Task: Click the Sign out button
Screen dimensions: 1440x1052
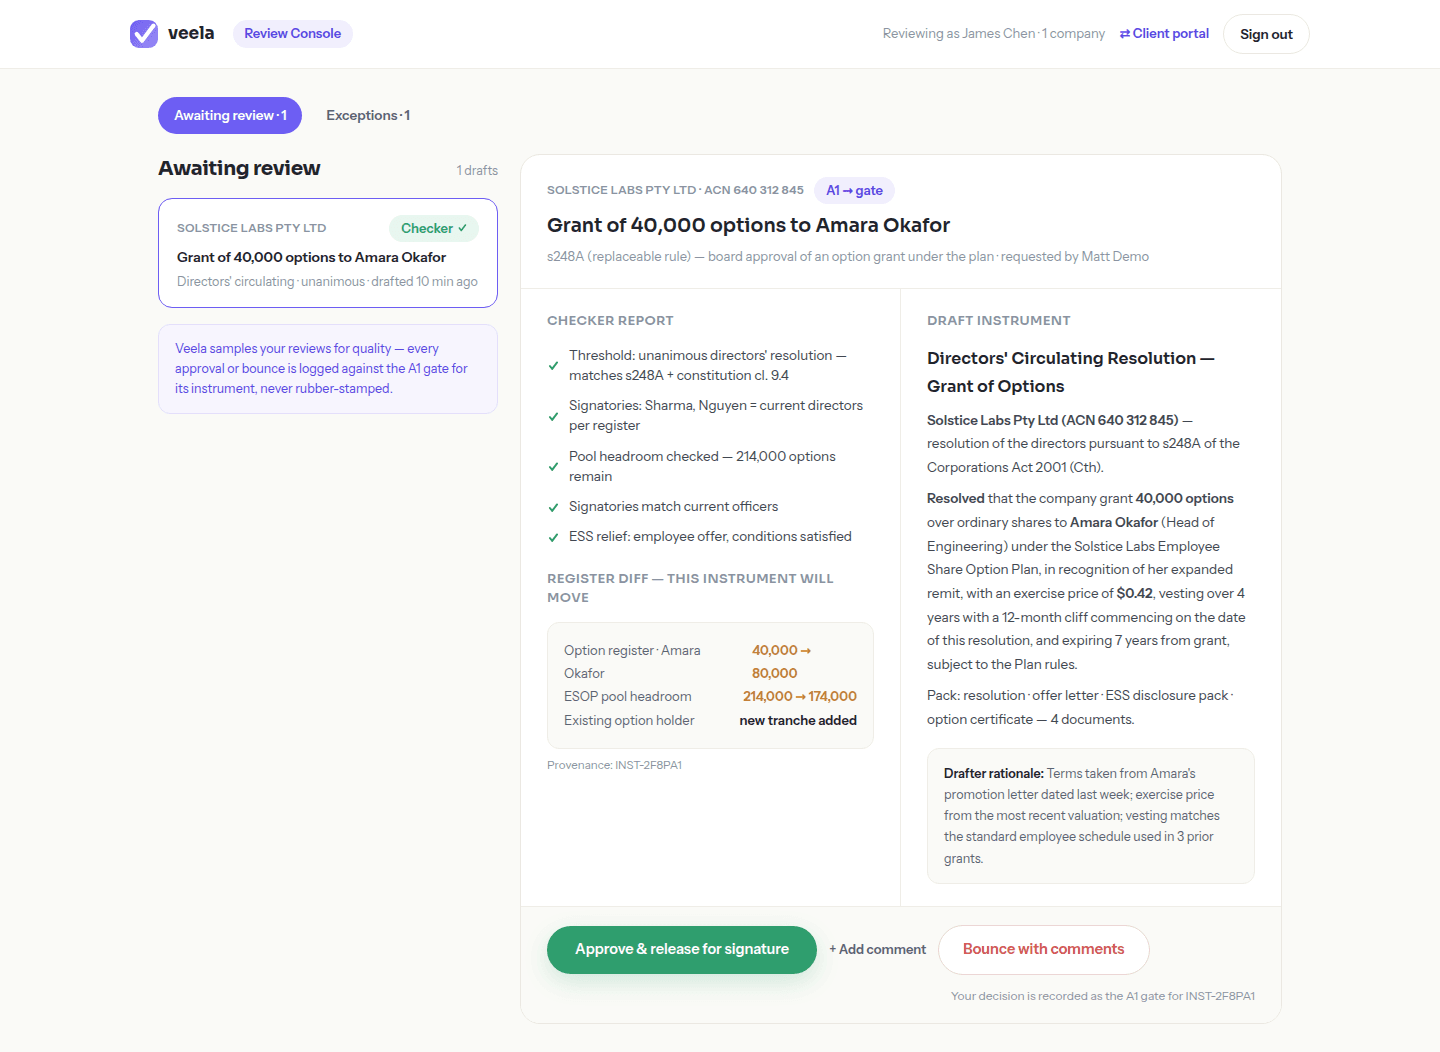Action: (x=1266, y=34)
